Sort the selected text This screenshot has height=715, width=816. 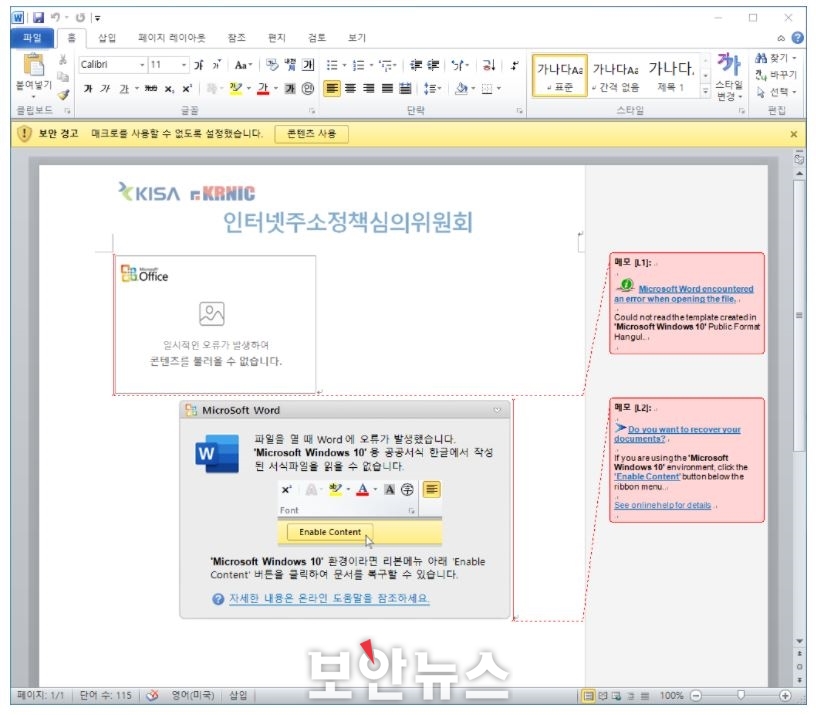[x=489, y=65]
